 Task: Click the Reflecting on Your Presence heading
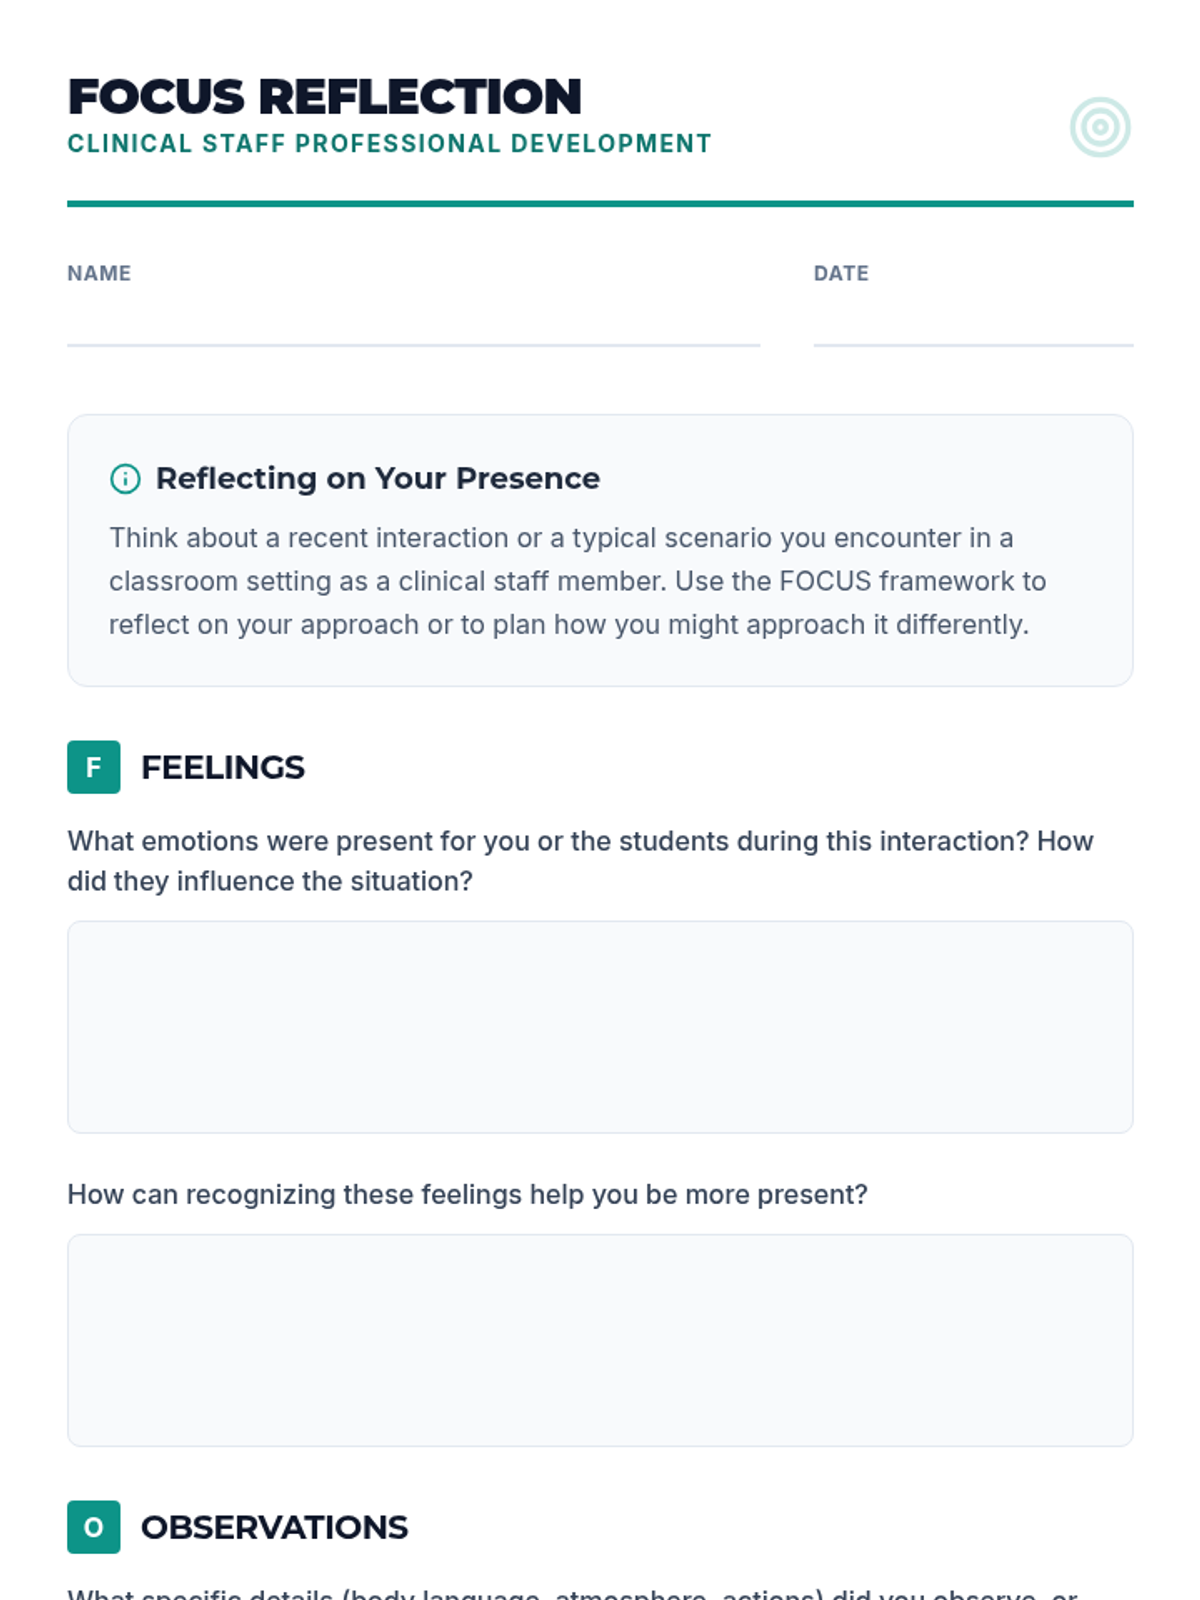click(377, 479)
